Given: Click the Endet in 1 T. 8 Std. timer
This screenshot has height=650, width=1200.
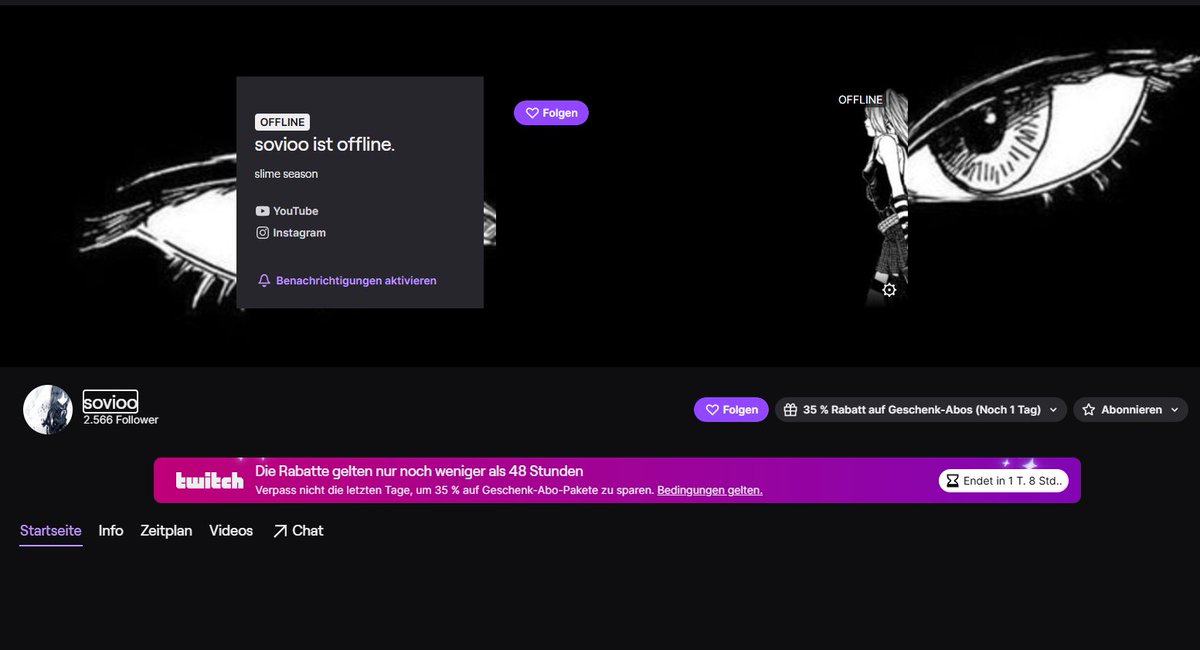Looking at the screenshot, I should pos(1004,481).
